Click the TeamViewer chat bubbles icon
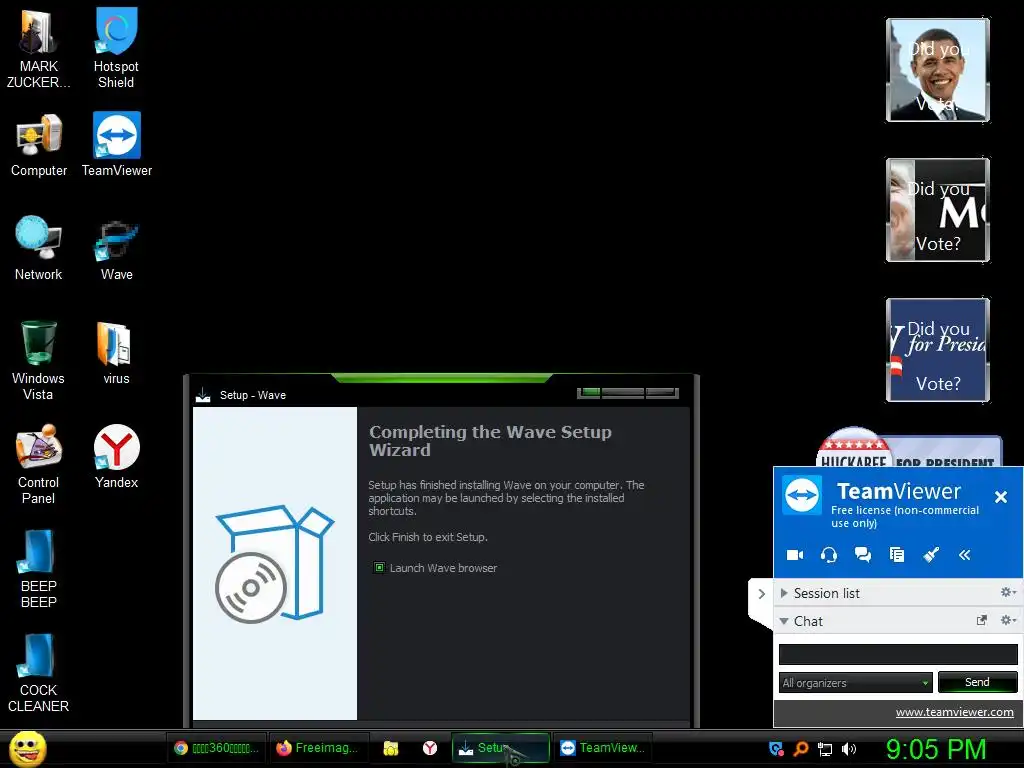 [x=863, y=555]
